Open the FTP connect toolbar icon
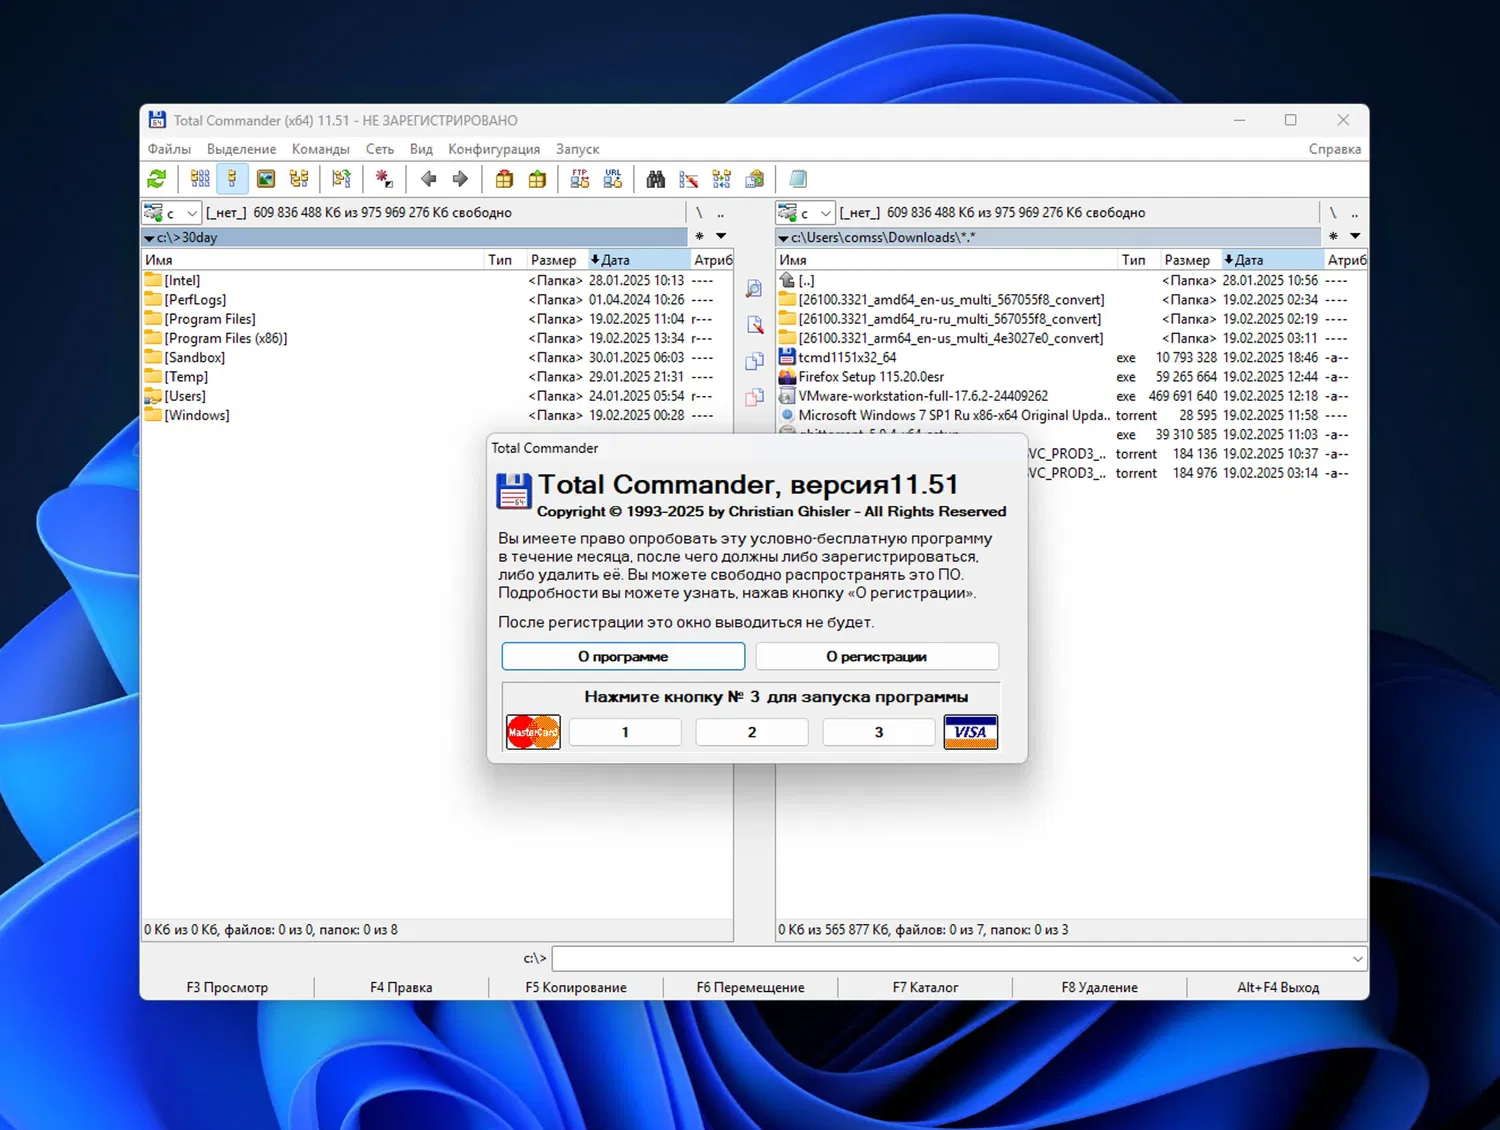Image resolution: width=1500 pixels, height=1130 pixels. click(580, 179)
